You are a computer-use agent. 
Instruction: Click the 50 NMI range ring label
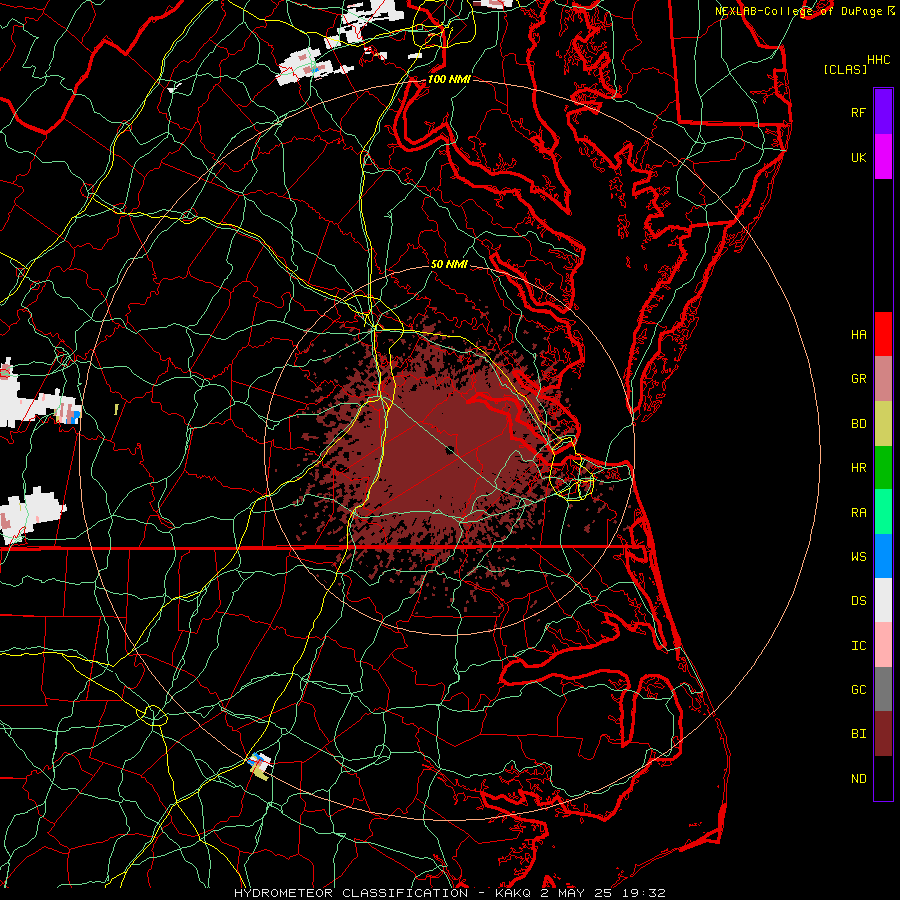(449, 265)
